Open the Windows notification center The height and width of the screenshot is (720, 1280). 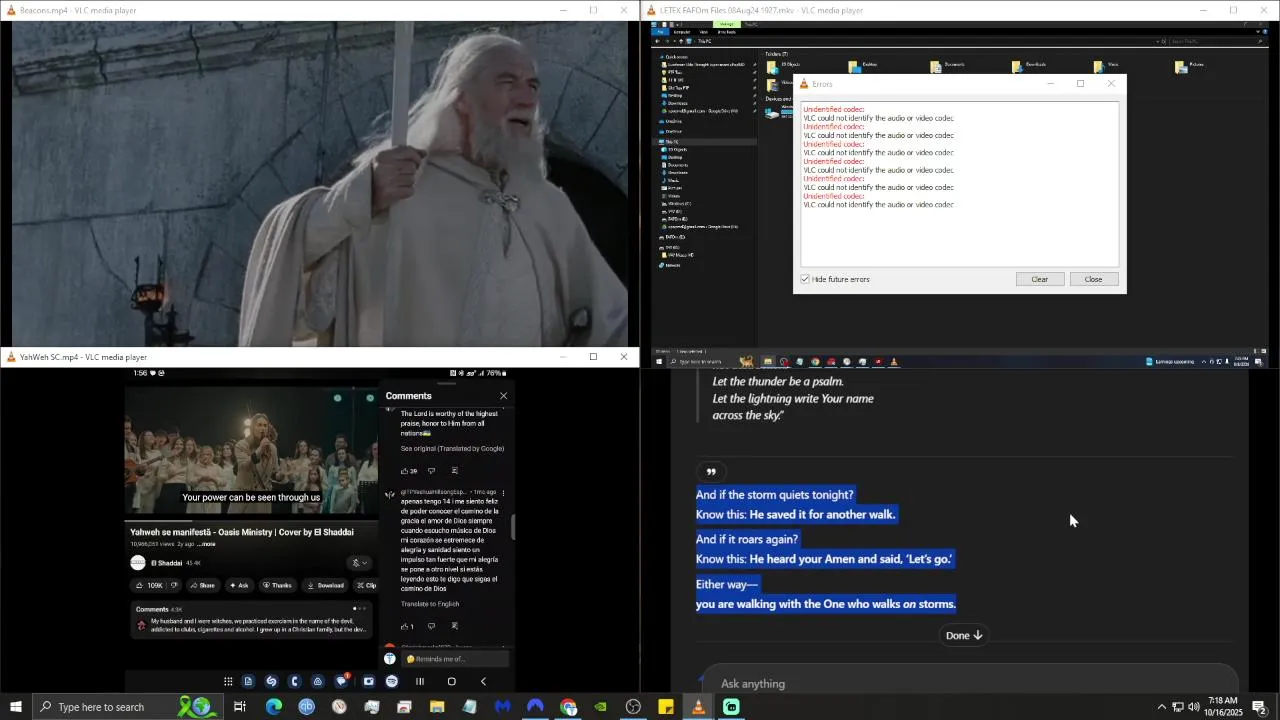1260,707
